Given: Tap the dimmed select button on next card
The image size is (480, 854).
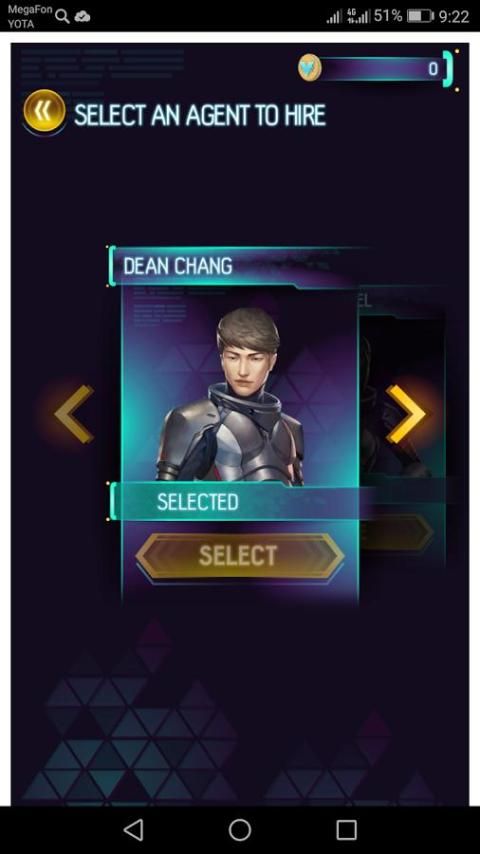Looking at the screenshot, I should click(397, 532).
